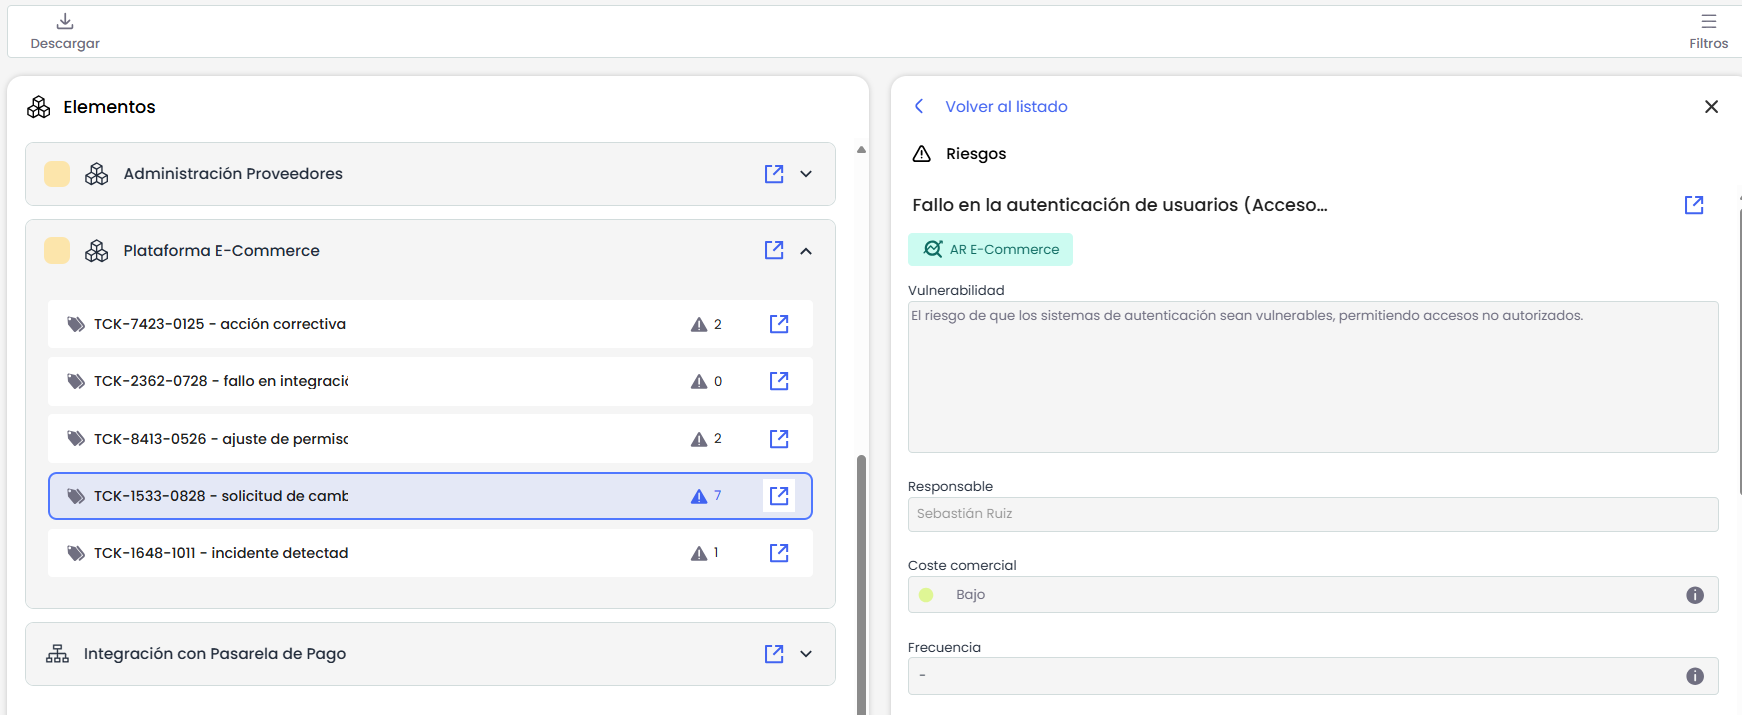Viewport: 1742px width, 715px height.
Task: Click info icon for Coste comercial
Action: click(1695, 595)
